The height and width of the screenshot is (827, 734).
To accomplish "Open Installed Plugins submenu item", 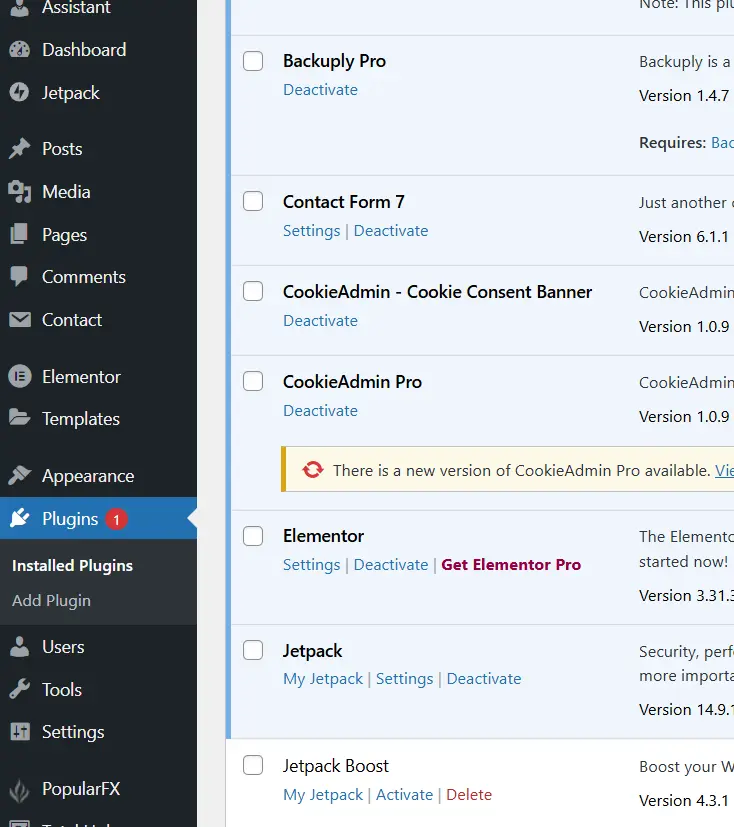I will click(72, 565).
